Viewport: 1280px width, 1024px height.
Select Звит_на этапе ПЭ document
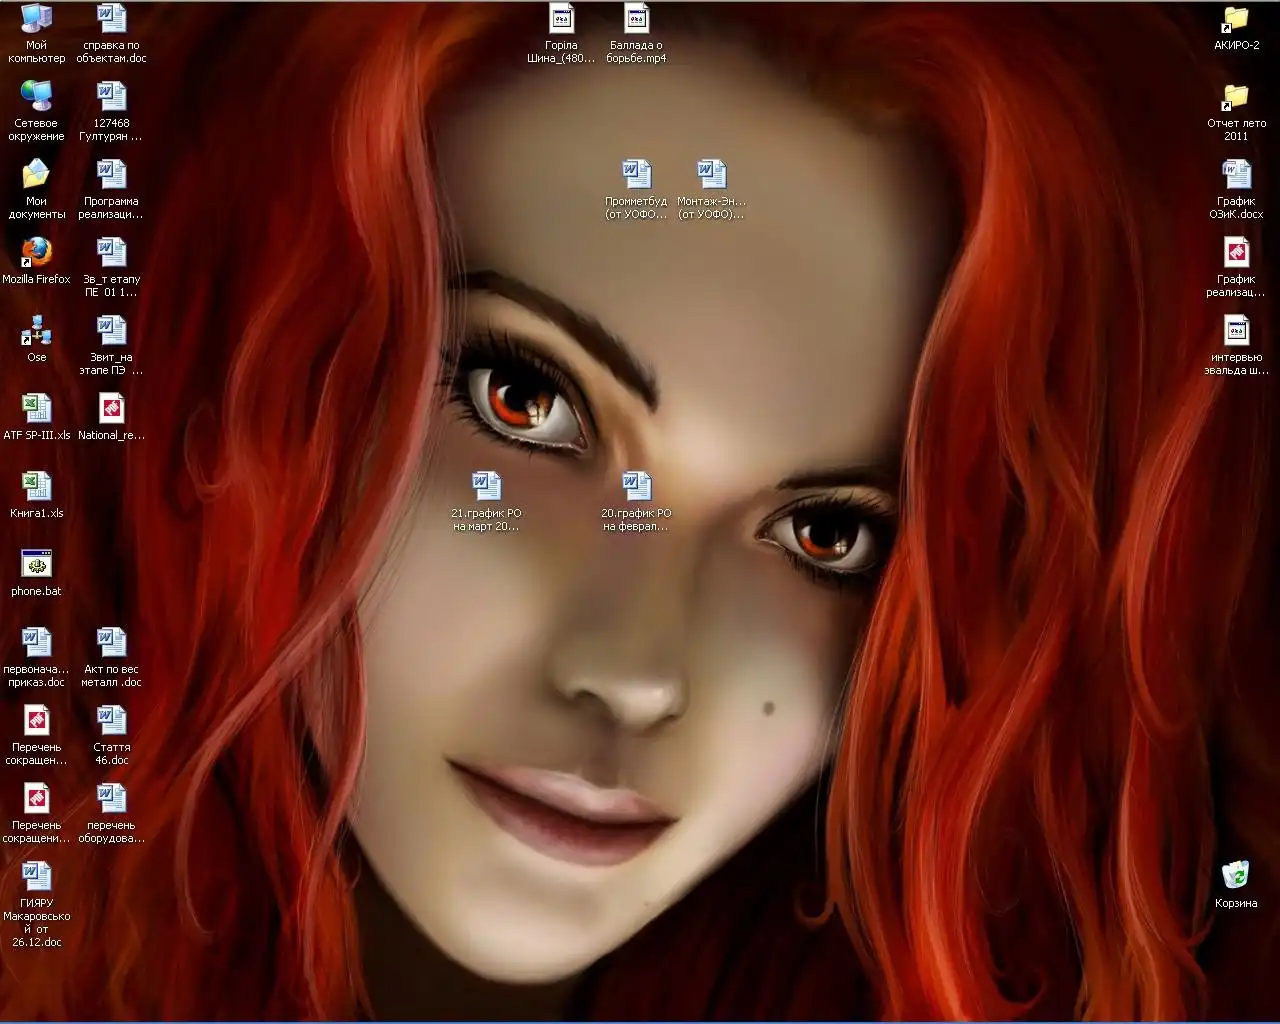pos(111,345)
